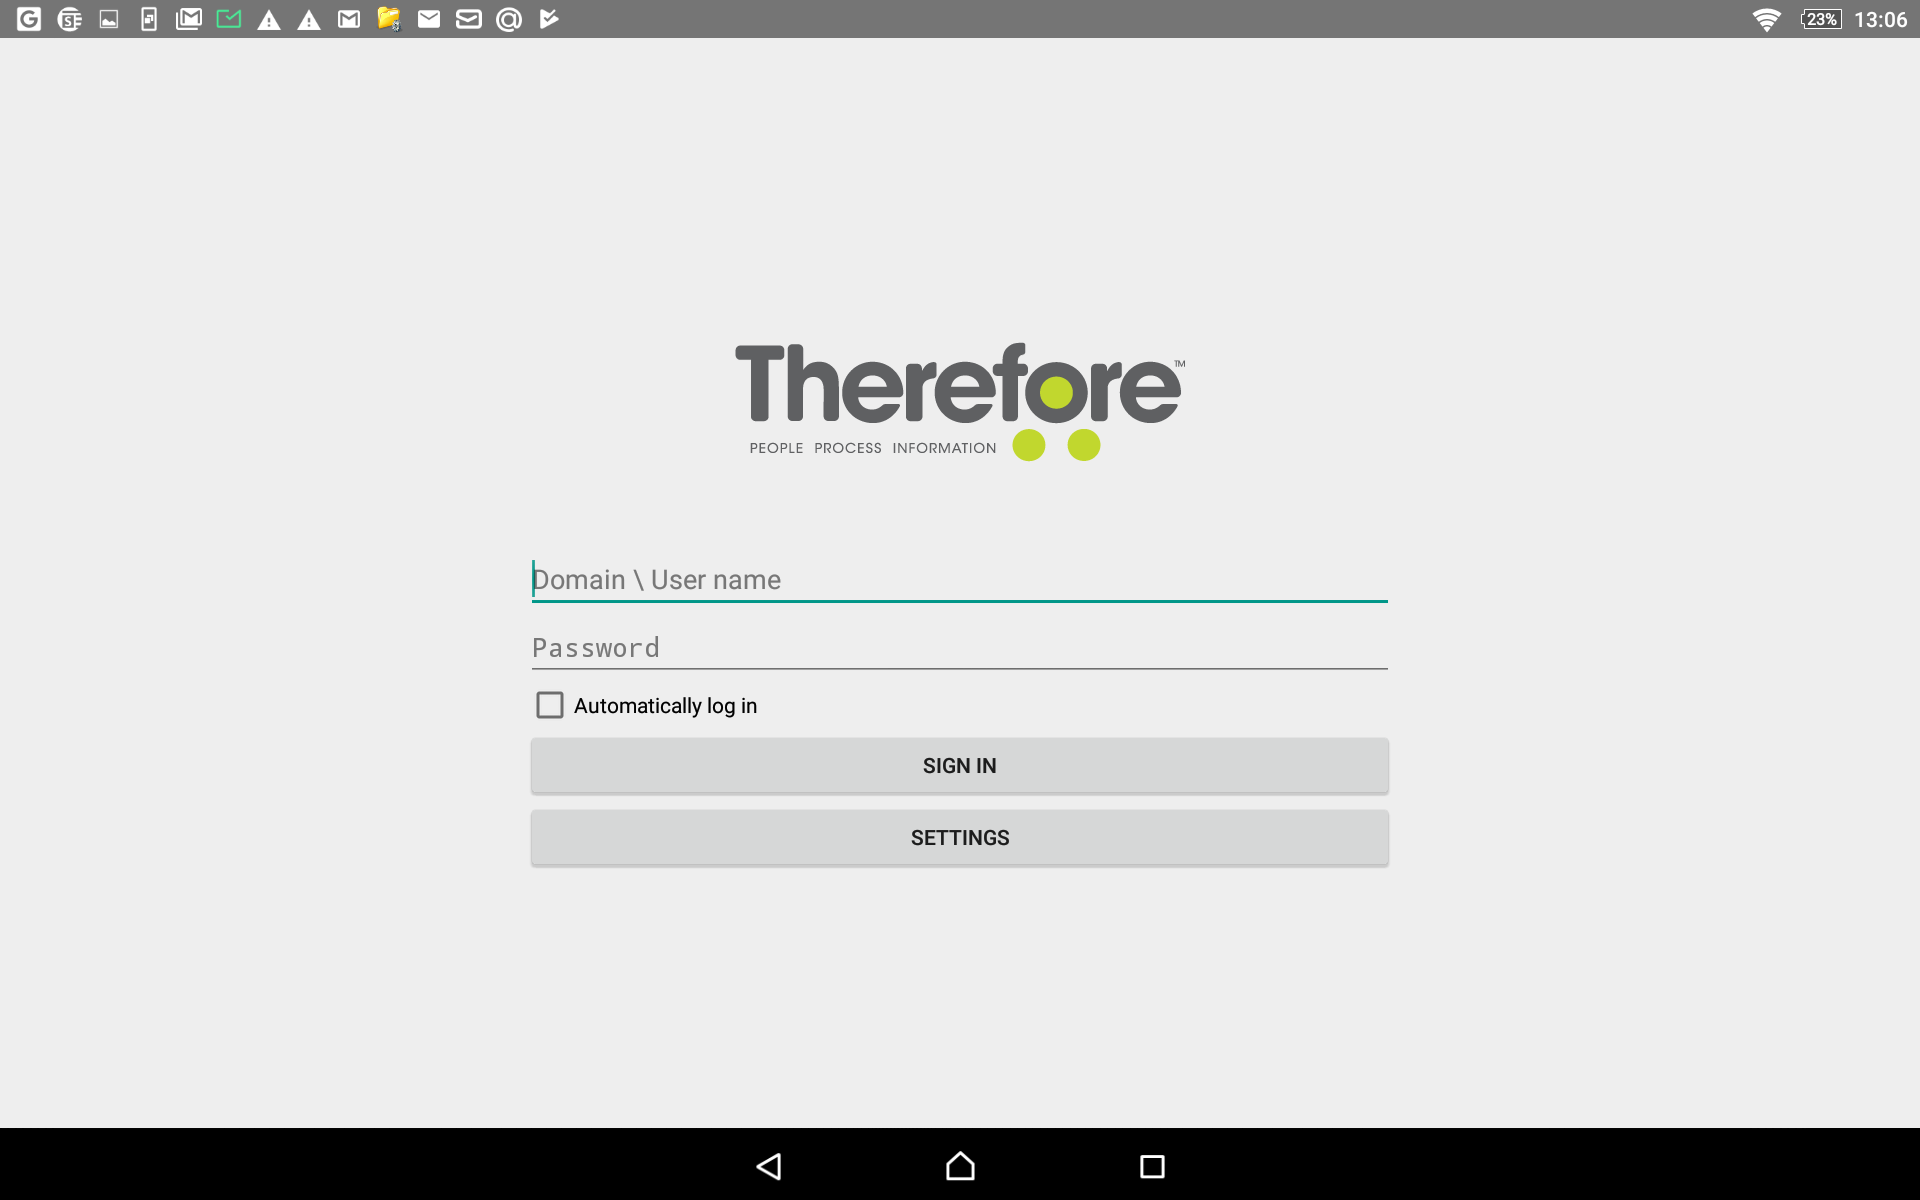Click the 'Automatically log in' label text

tap(665, 706)
